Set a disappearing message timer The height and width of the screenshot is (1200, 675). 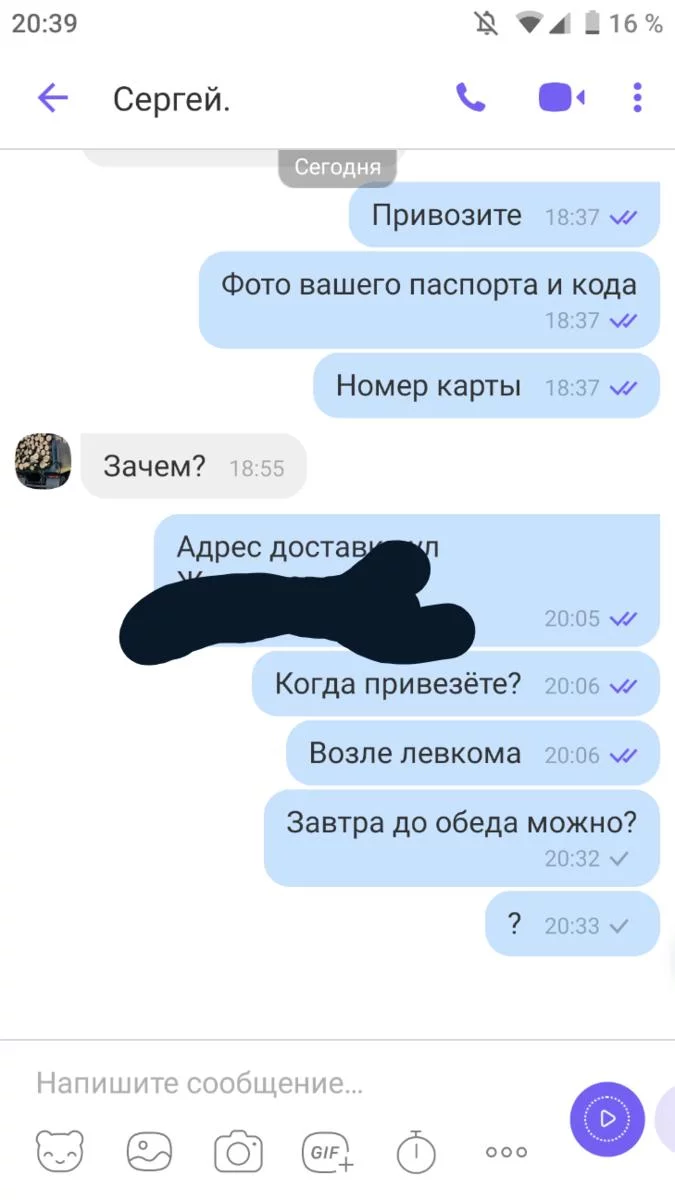[x=416, y=1152]
